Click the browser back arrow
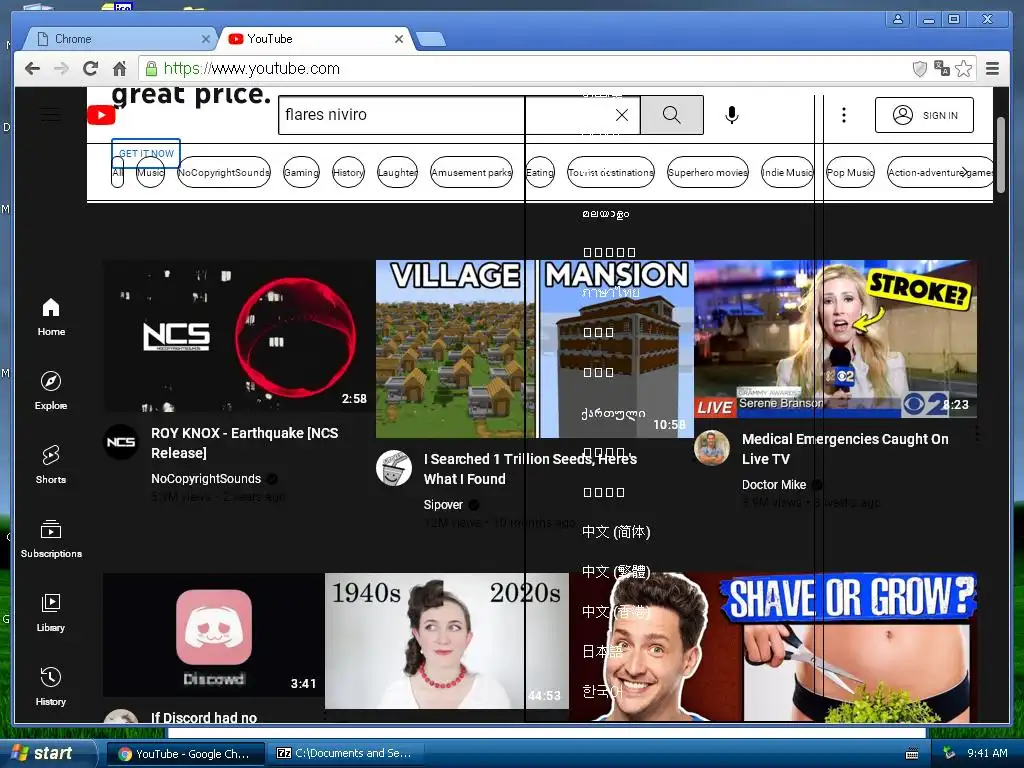Image resolution: width=1024 pixels, height=768 pixels. (x=32, y=69)
